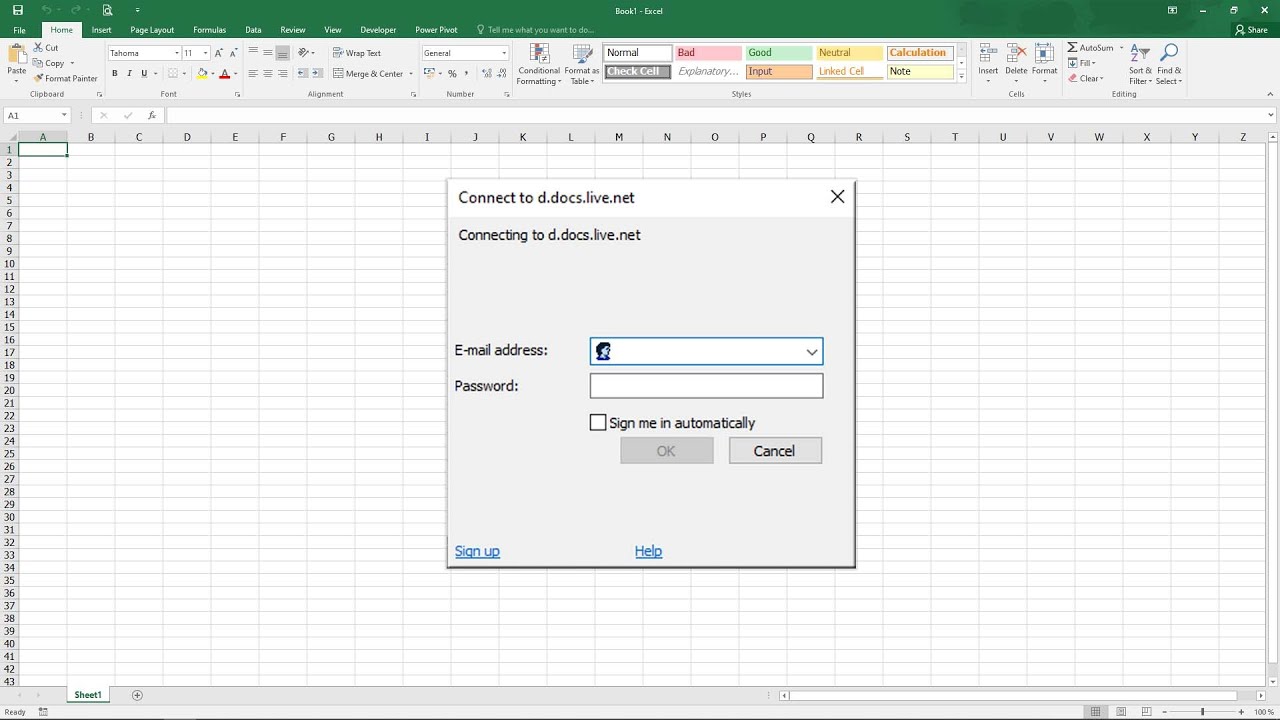Open the General number format dropdown
Viewport: 1280px width, 720px height.
tap(504, 53)
